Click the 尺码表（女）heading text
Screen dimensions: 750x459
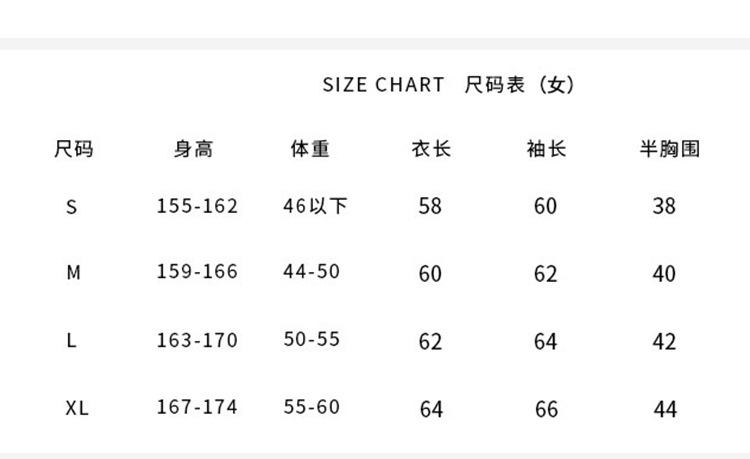520,85
